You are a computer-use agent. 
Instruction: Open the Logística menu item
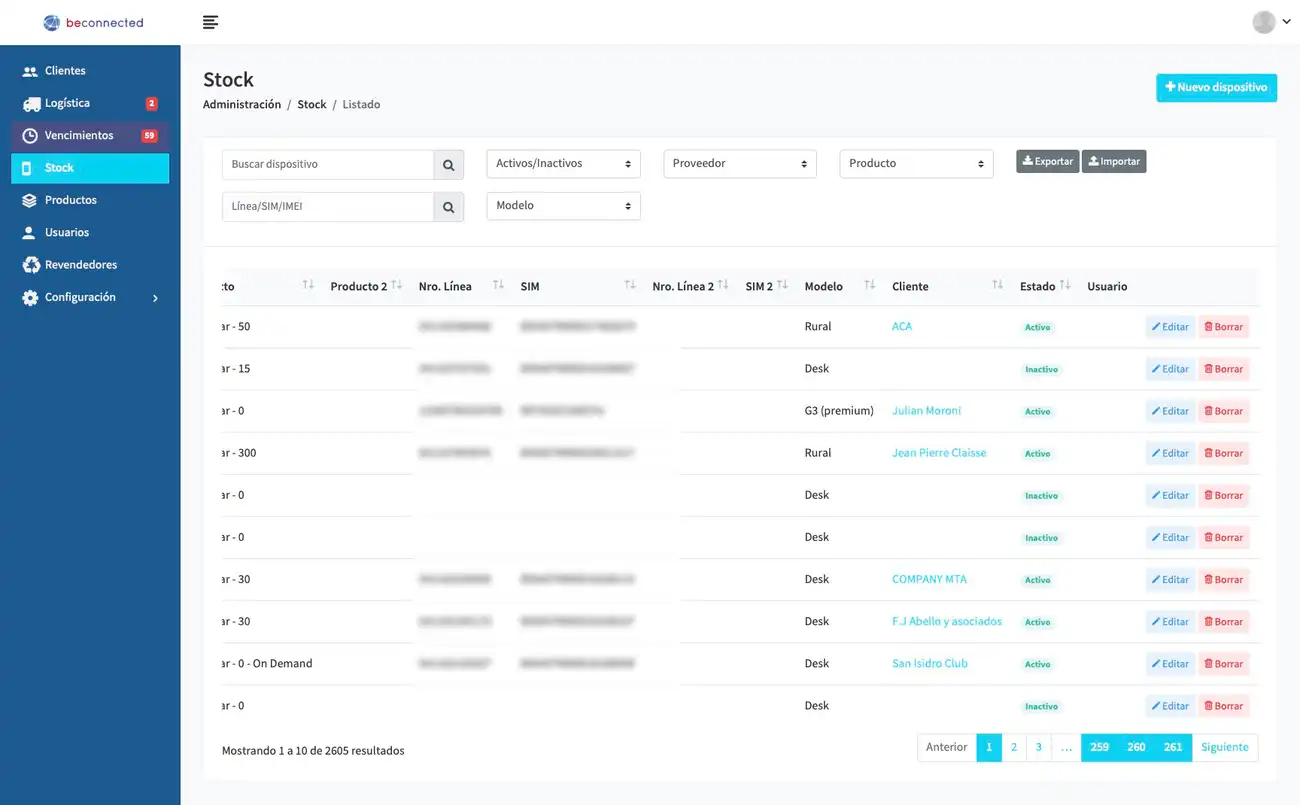90,103
